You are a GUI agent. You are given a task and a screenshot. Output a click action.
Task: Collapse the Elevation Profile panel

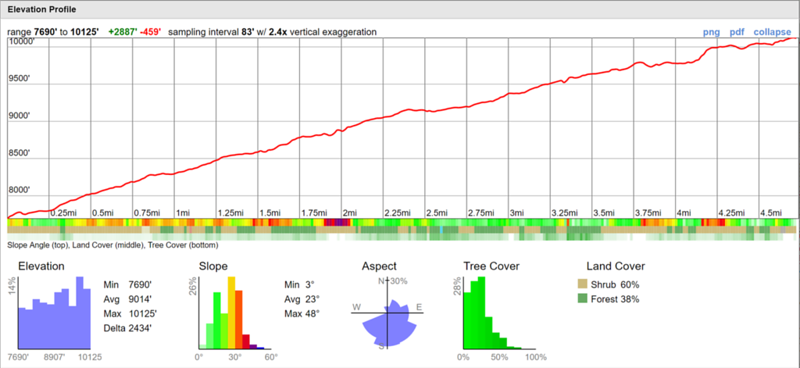point(772,32)
